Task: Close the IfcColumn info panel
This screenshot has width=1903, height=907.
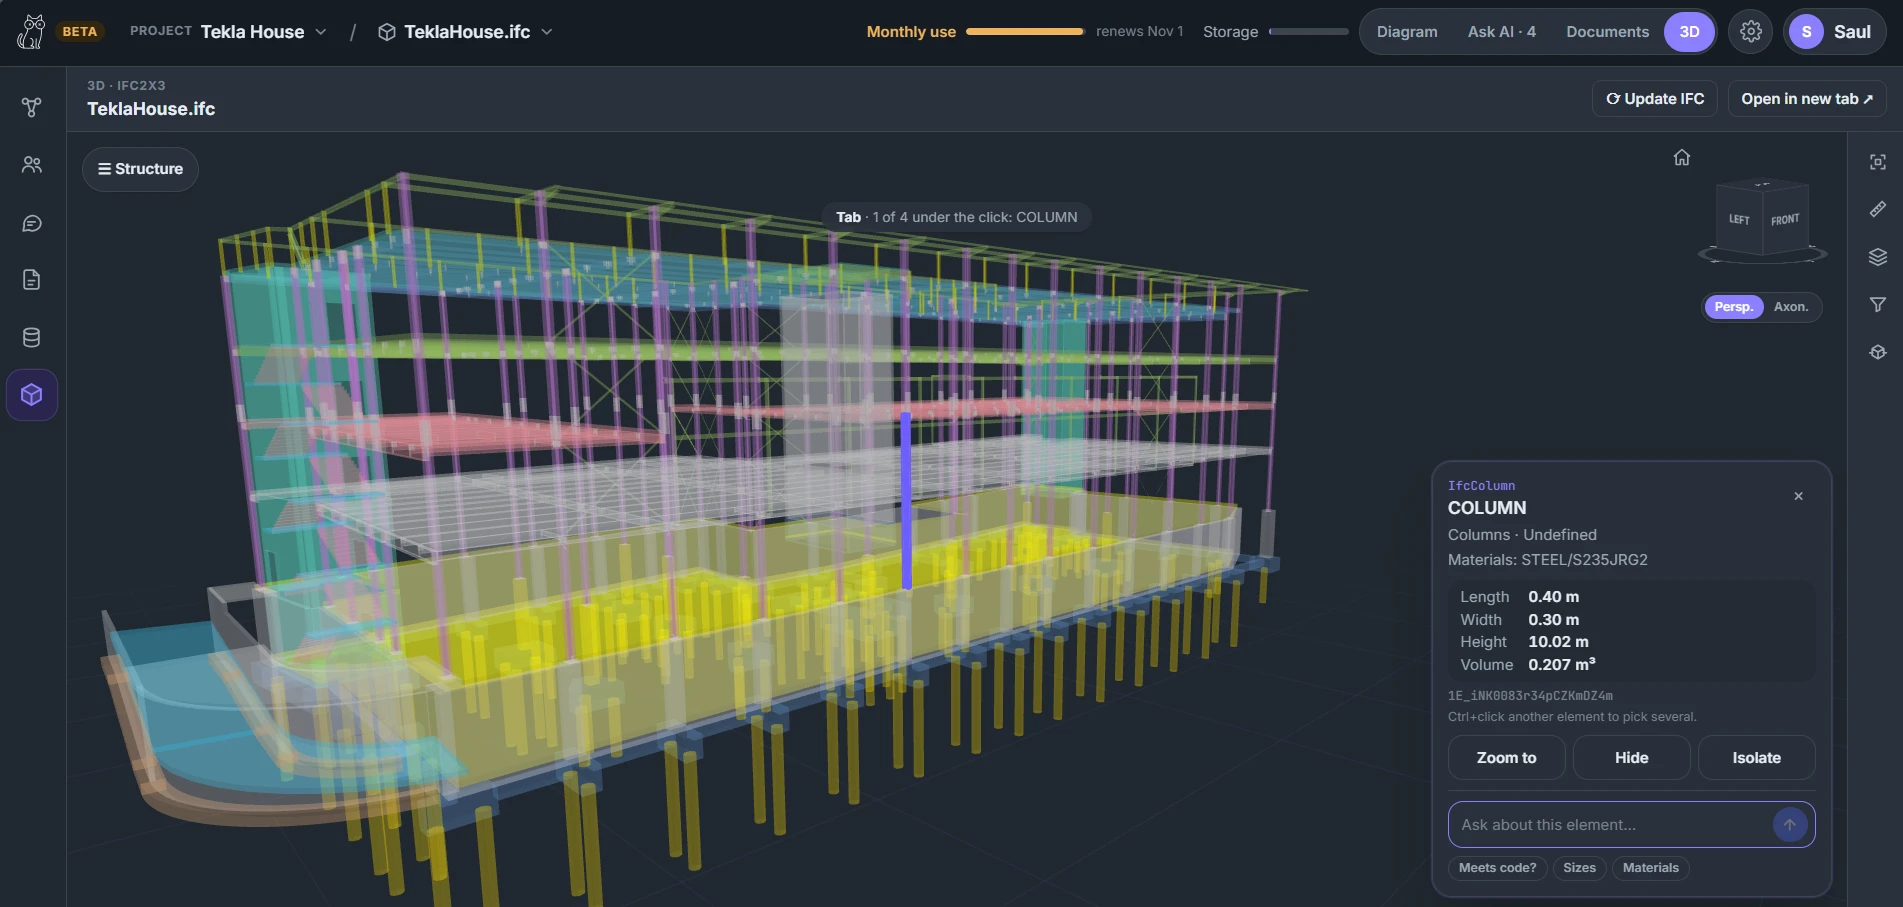Action: point(1798,496)
